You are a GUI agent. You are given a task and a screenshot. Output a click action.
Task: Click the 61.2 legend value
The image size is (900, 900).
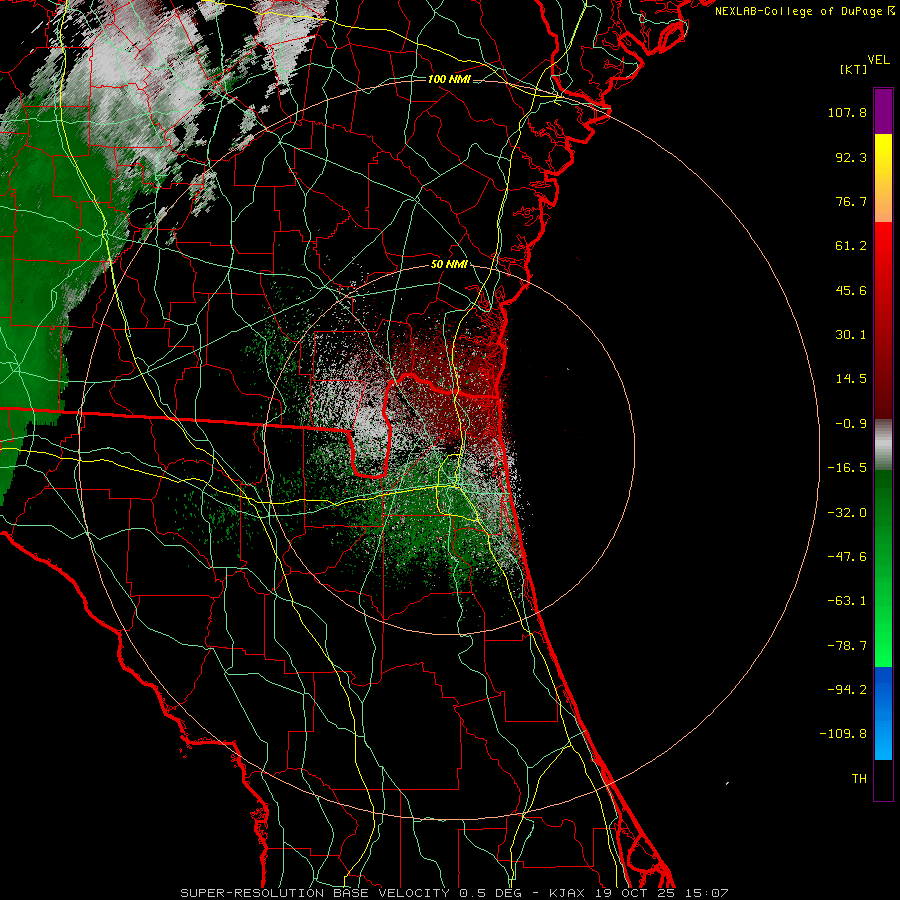pyautogui.click(x=851, y=246)
